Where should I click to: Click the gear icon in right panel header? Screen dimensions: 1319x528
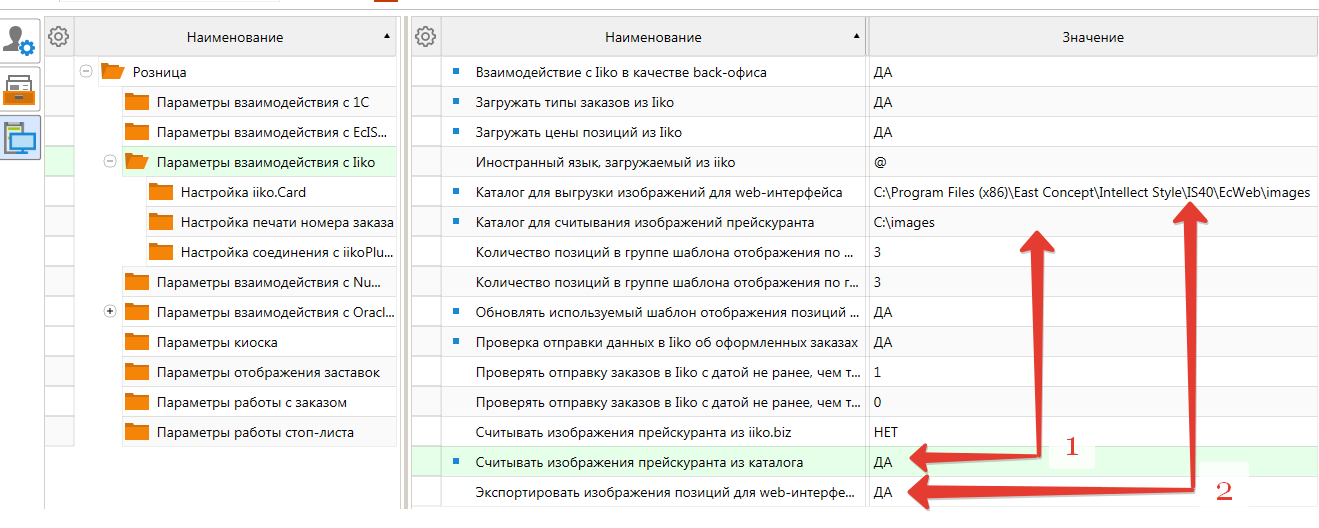click(x=426, y=37)
